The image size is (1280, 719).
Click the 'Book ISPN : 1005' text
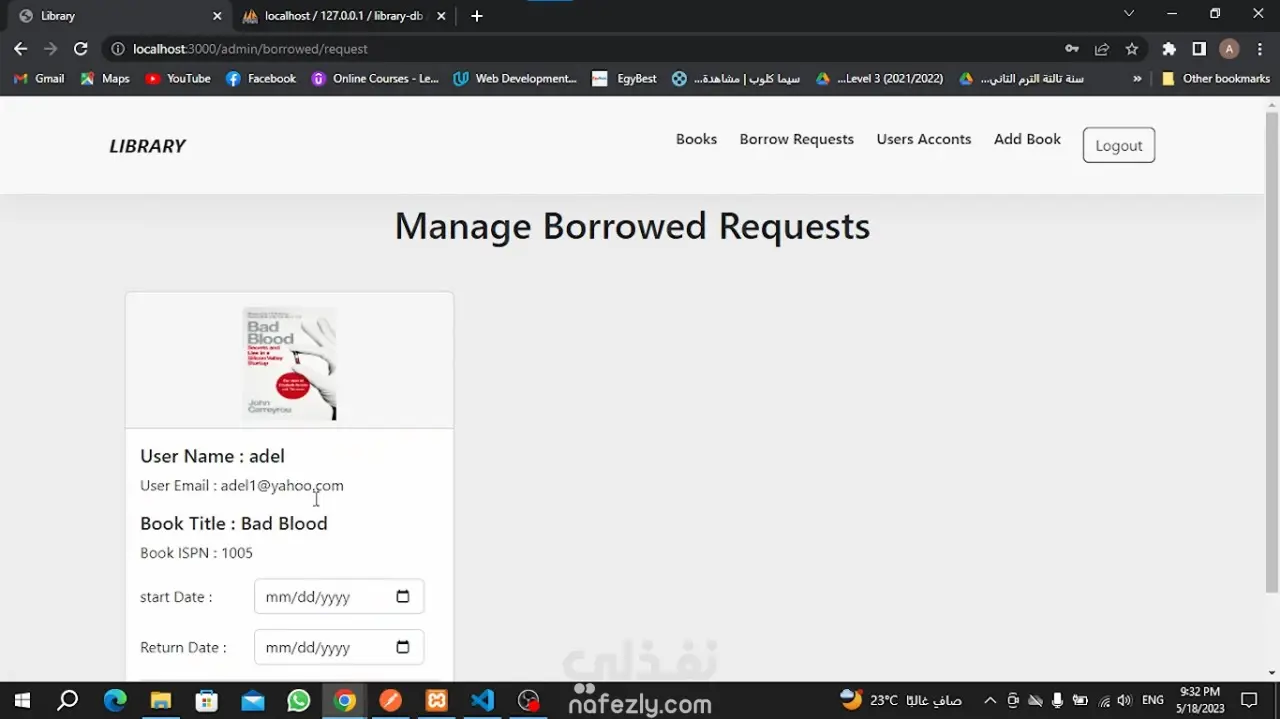(196, 553)
